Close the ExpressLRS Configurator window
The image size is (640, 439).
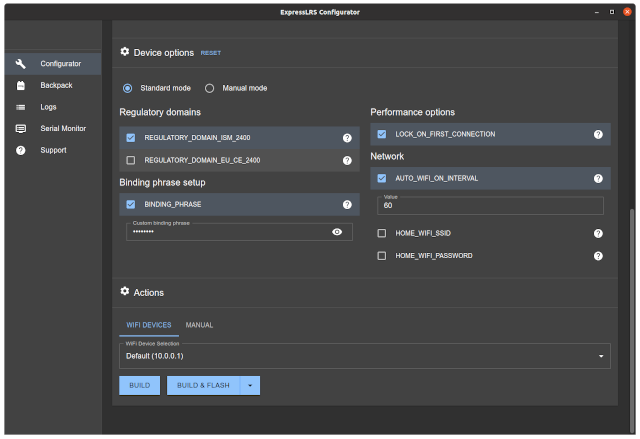coord(627,12)
